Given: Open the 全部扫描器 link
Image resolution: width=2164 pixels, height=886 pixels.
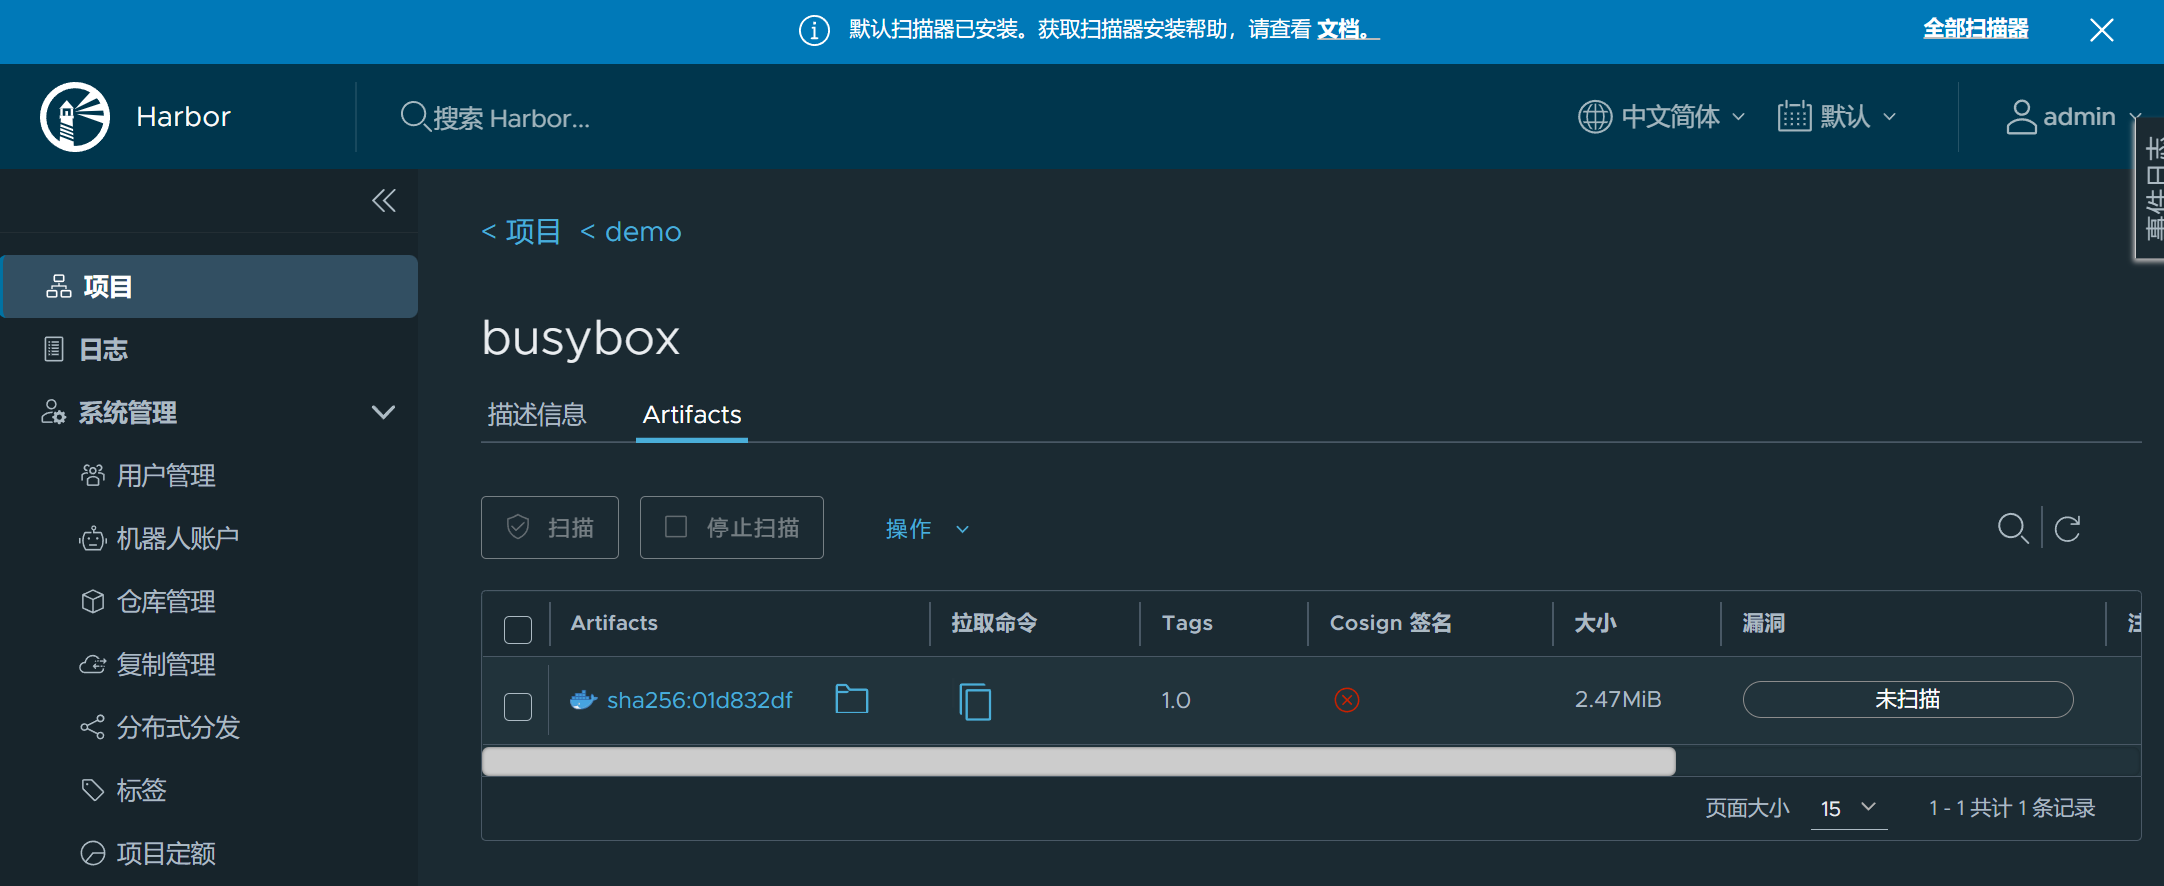Looking at the screenshot, I should (1976, 29).
